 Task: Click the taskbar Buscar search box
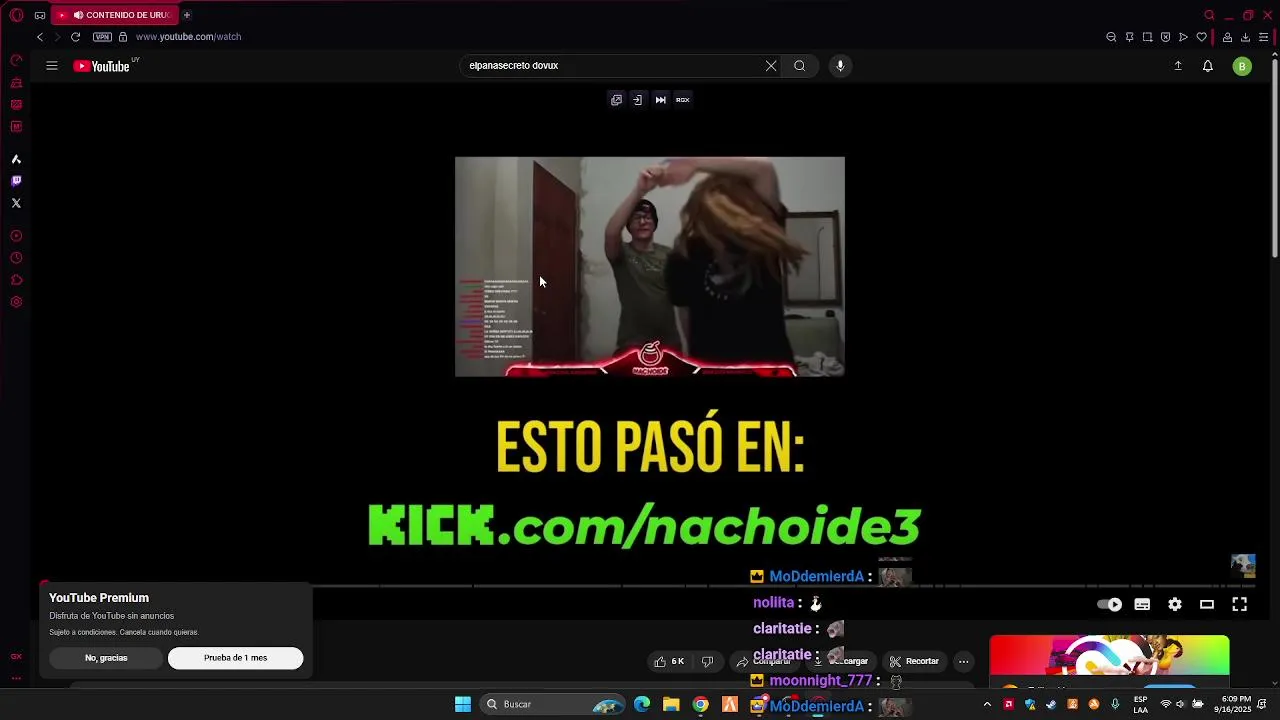(552, 704)
